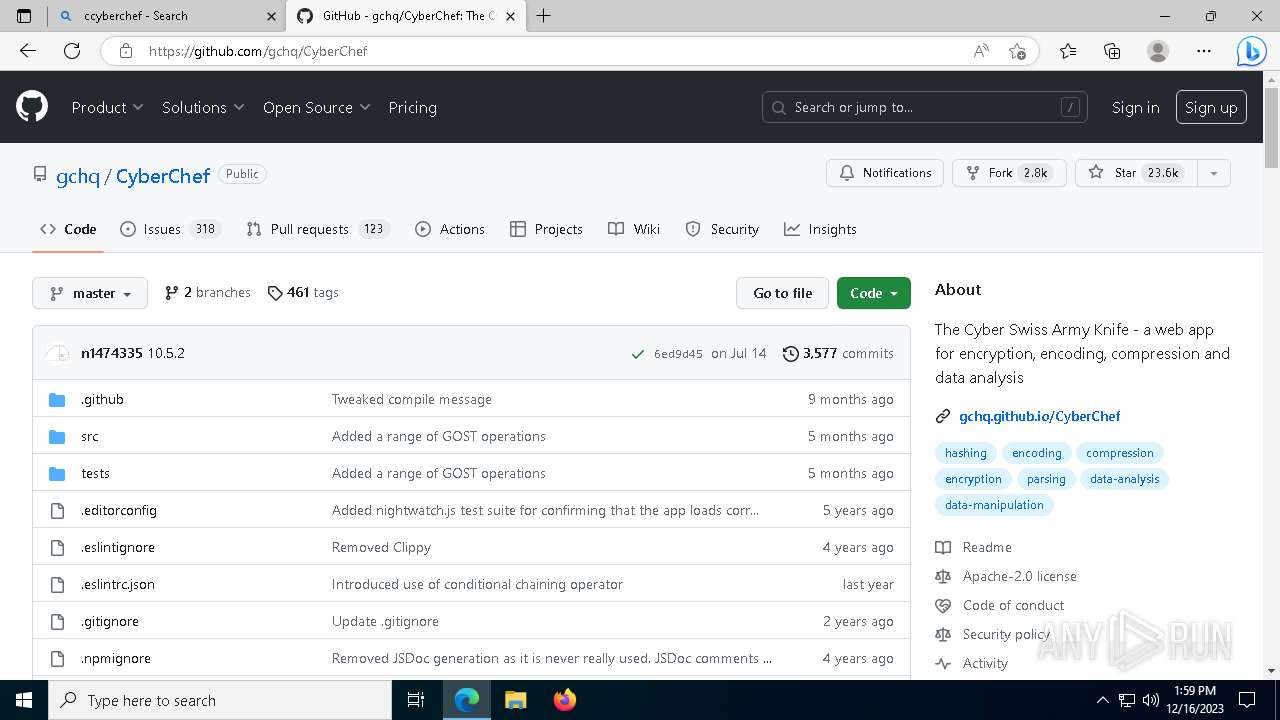Open notification center icon
Screen dimensions: 1280x720
1247,700
